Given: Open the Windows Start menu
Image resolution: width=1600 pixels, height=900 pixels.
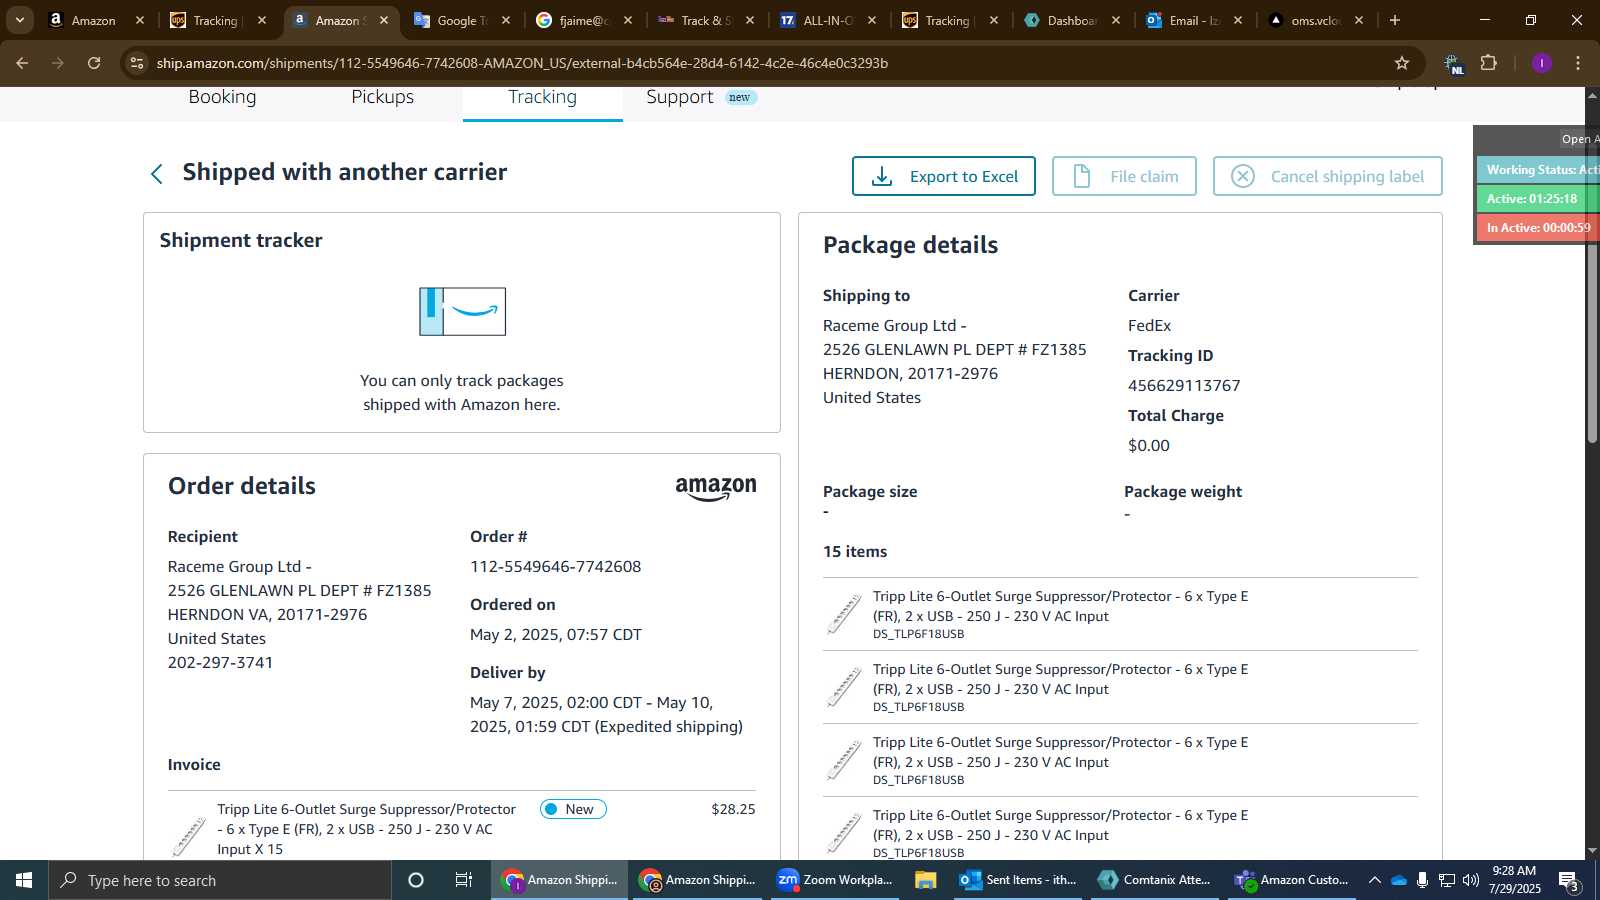Looking at the screenshot, I should click(24, 880).
